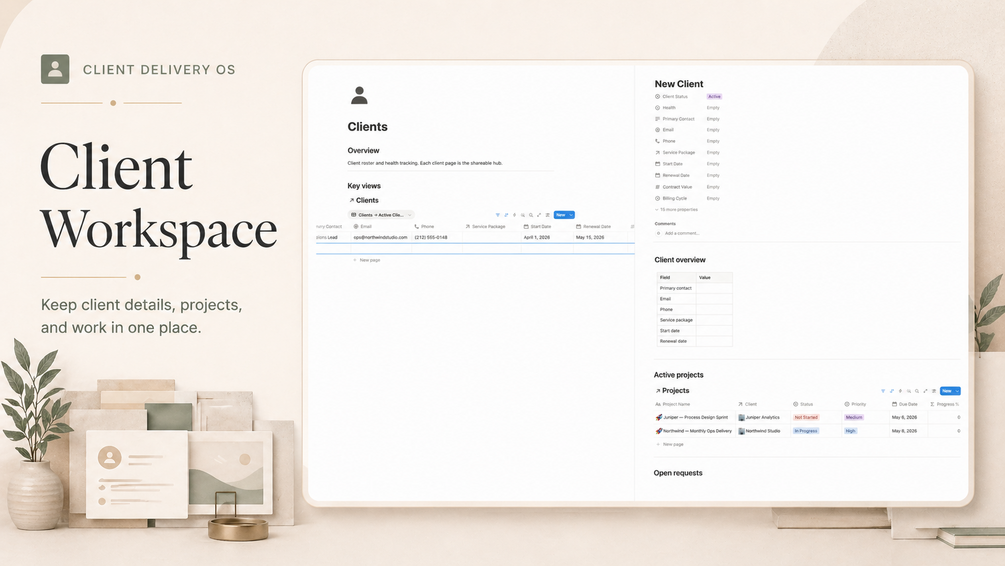Click the expand icon in Projects toolbar
Image resolution: width=1005 pixels, height=566 pixels.
(926, 390)
